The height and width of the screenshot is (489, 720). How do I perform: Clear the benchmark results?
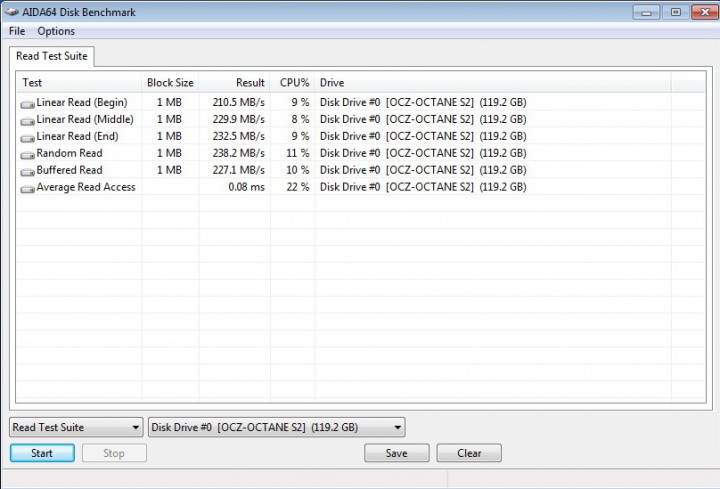pyautogui.click(x=469, y=453)
